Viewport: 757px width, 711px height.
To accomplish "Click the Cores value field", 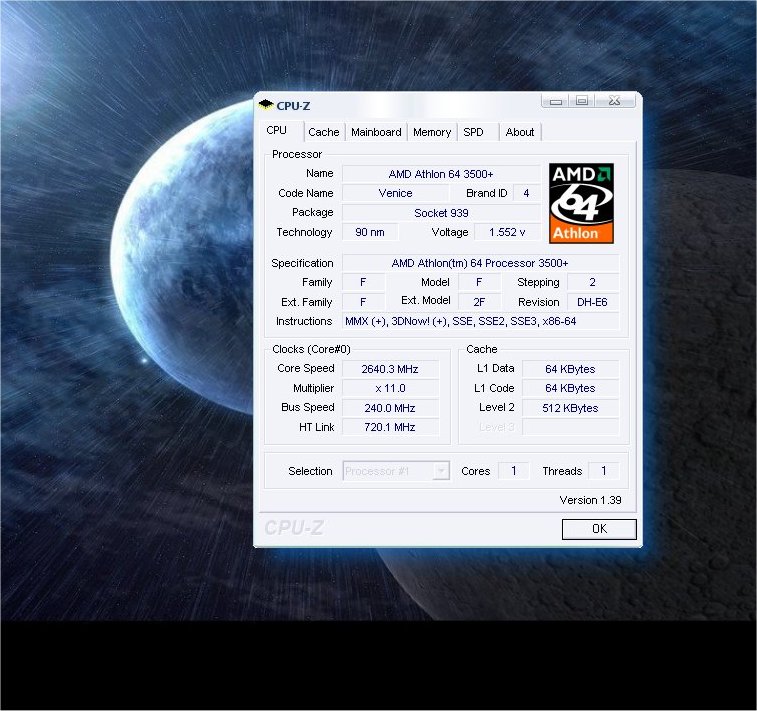I will click(514, 471).
